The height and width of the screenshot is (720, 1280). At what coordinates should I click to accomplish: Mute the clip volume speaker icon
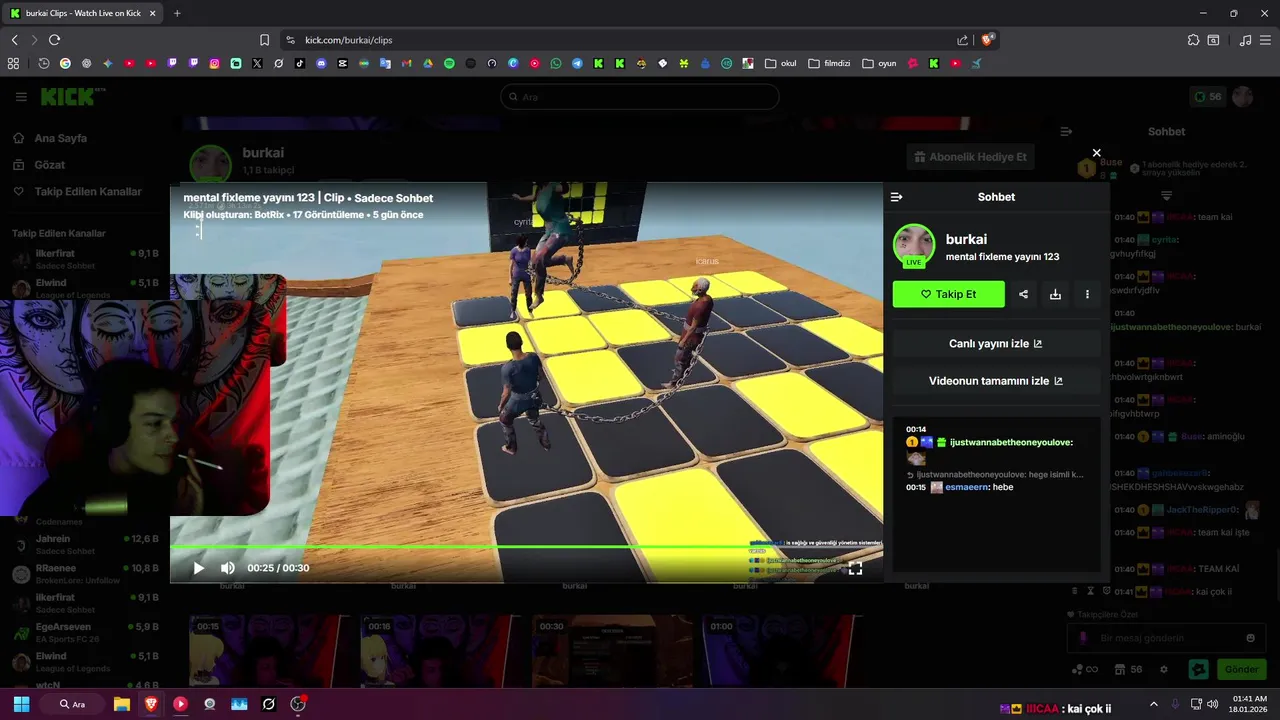(228, 568)
